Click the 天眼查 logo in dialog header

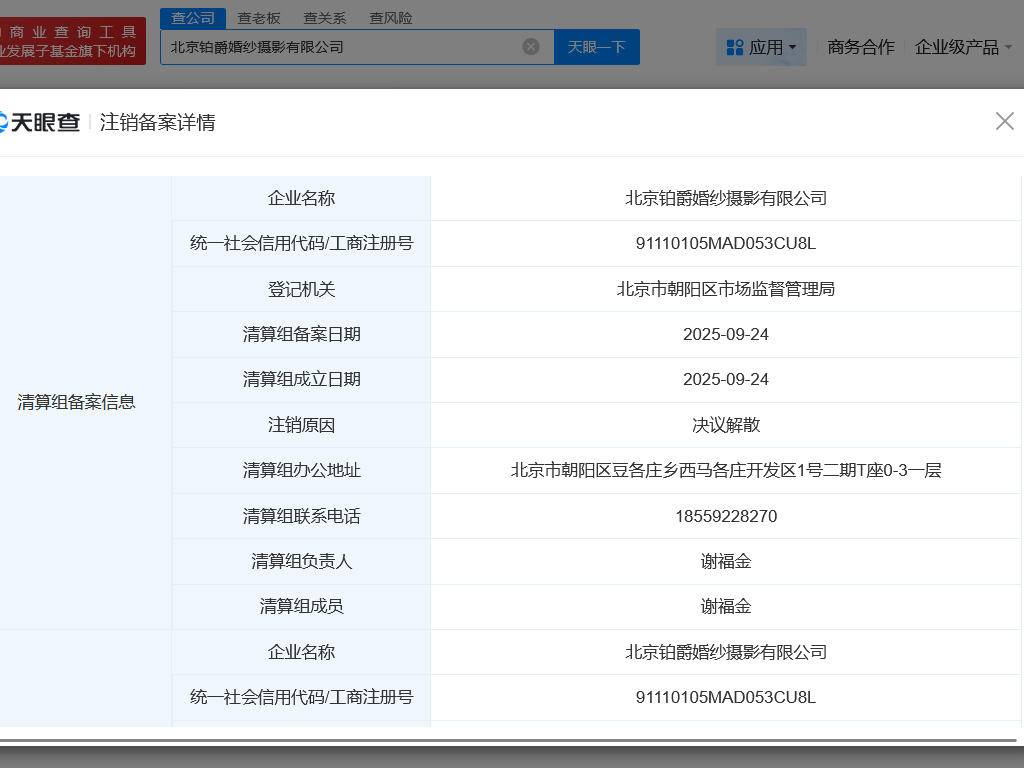click(x=40, y=122)
